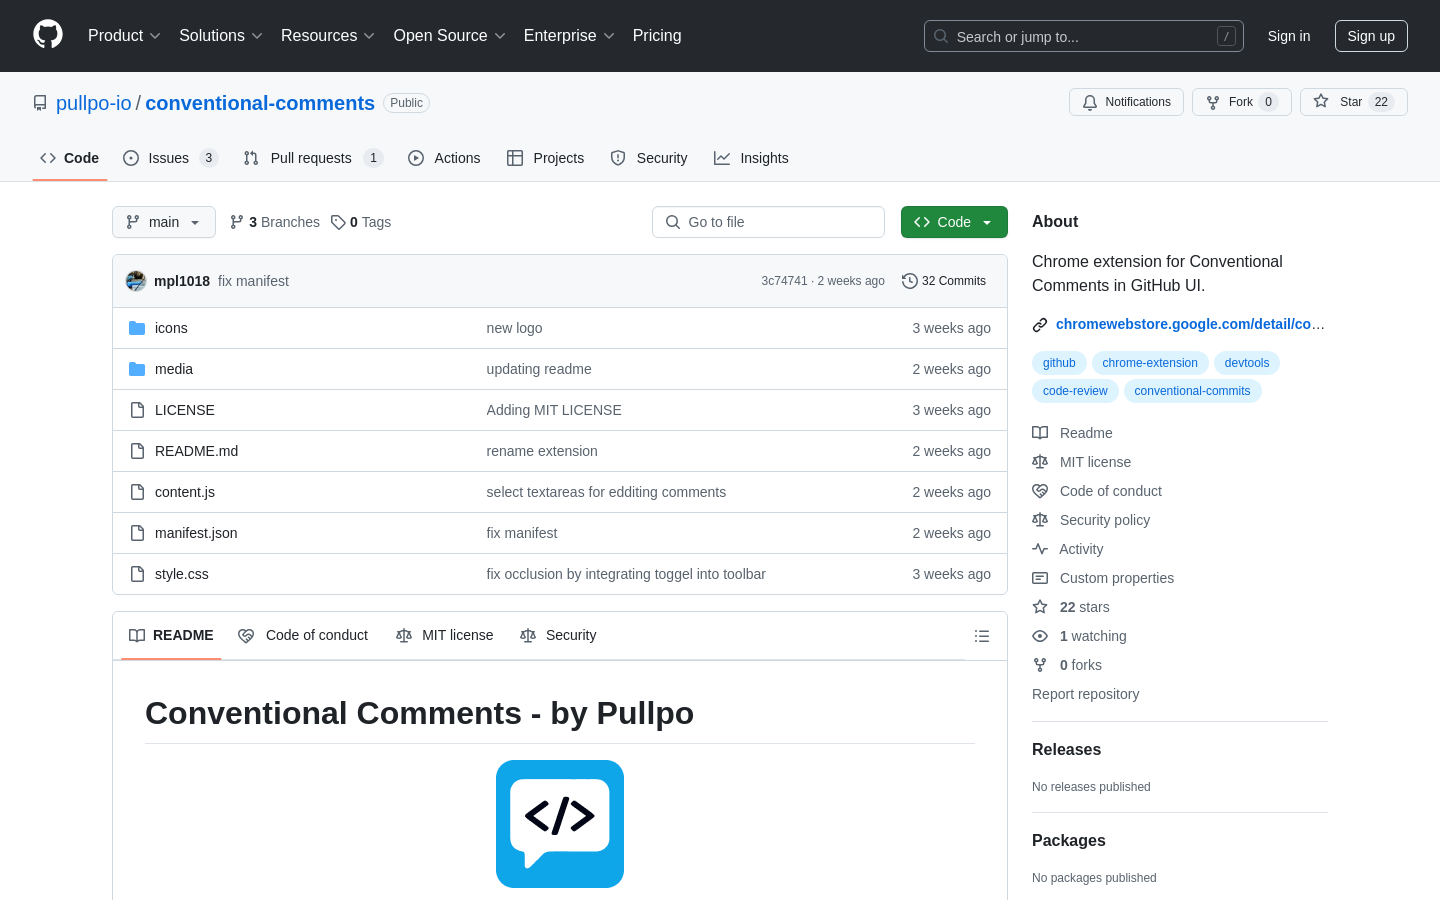
Task: Open the 'new logo' commit message
Action: 514,328
